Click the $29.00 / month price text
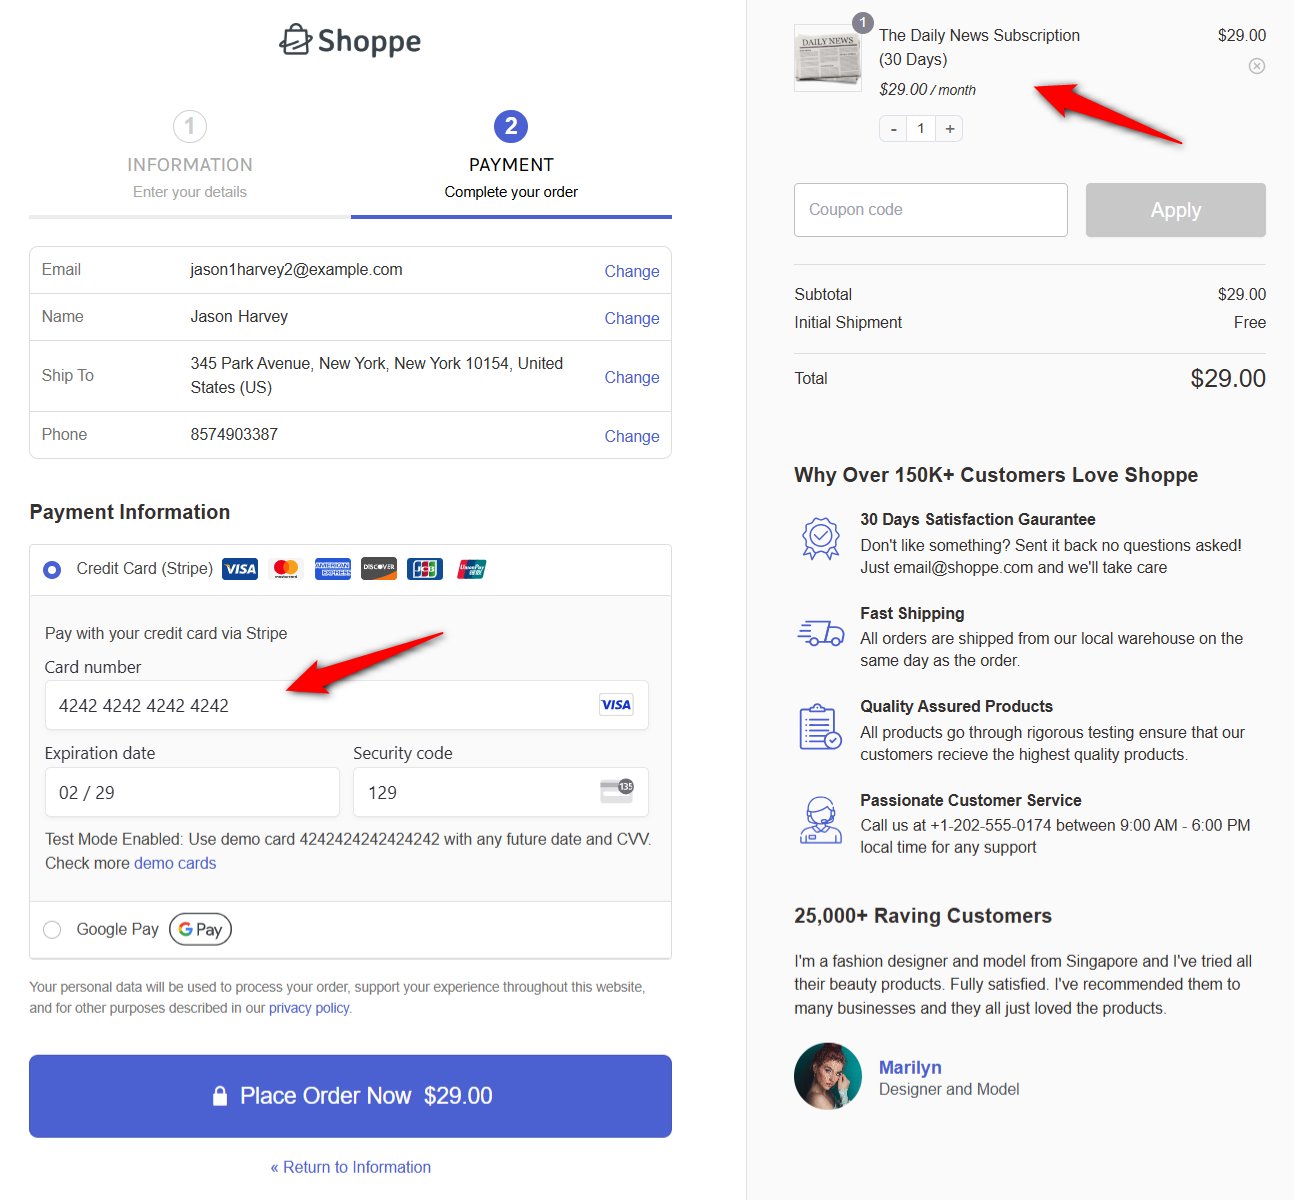1294x1200 pixels. pos(928,89)
